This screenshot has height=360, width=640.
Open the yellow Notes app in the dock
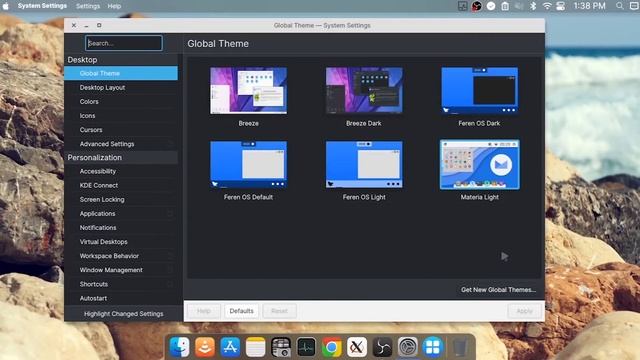pyautogui.click(x=256, y=347)
